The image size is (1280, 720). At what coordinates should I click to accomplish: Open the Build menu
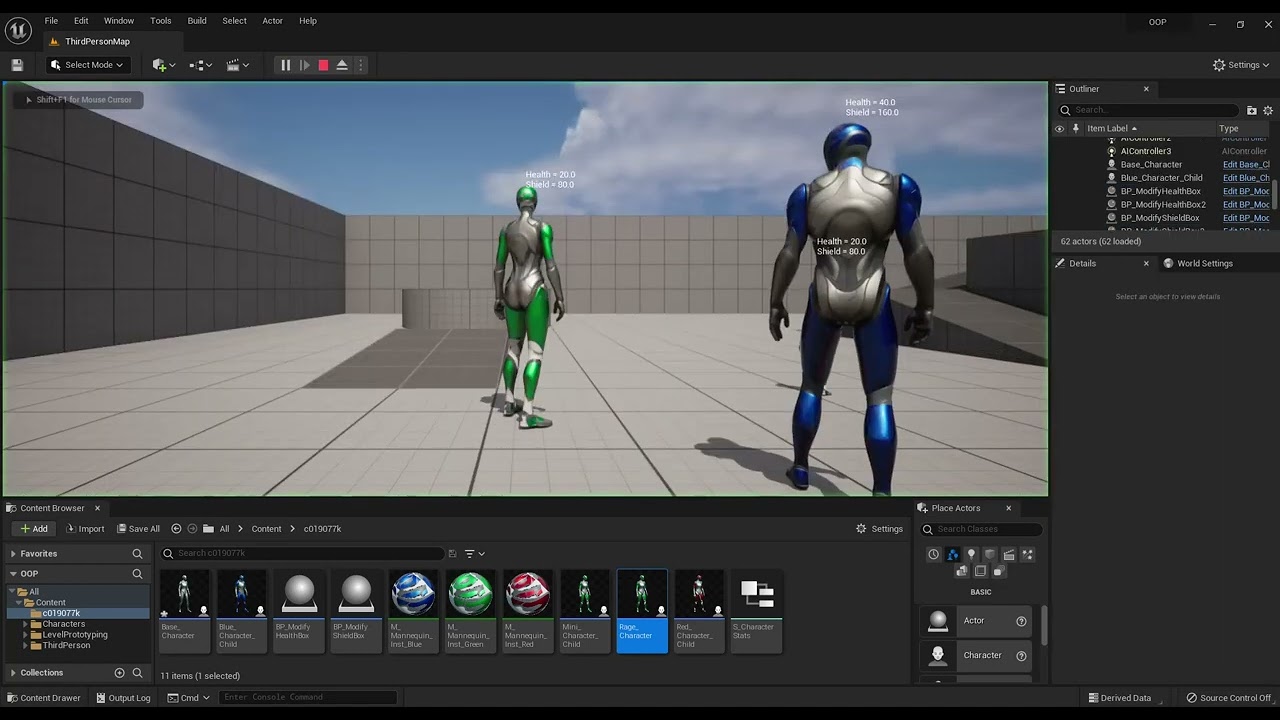pyautogui.click(x=197, y=21)
